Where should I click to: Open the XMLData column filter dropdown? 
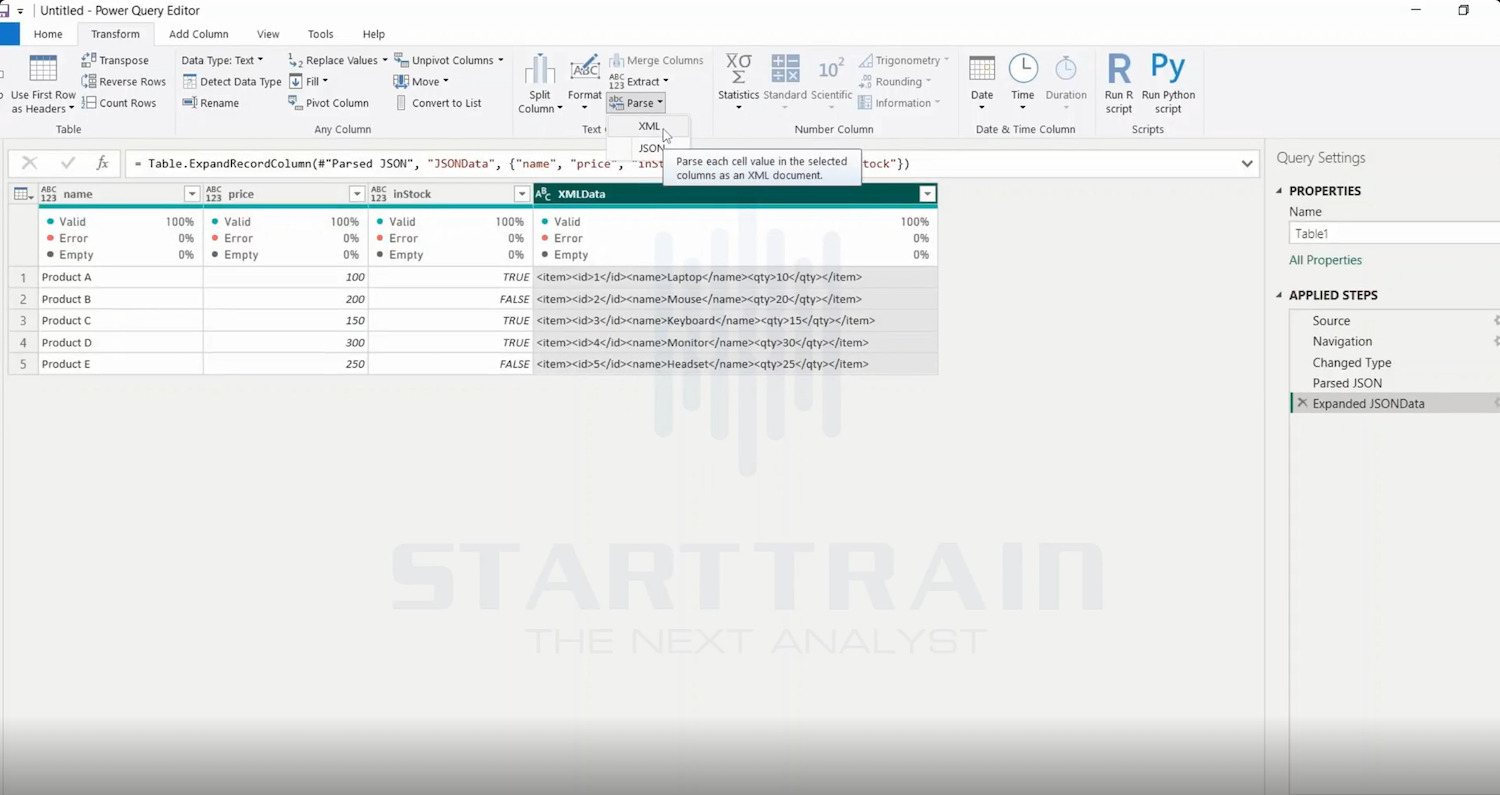click(x=927, y=194)
